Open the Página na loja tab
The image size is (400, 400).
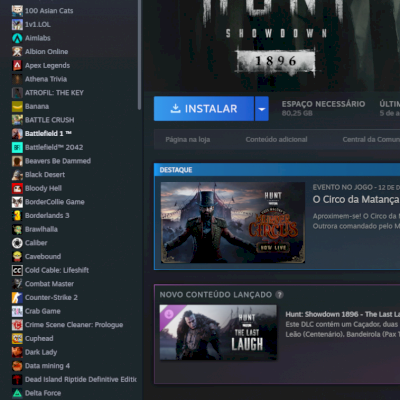pos(188,140)
